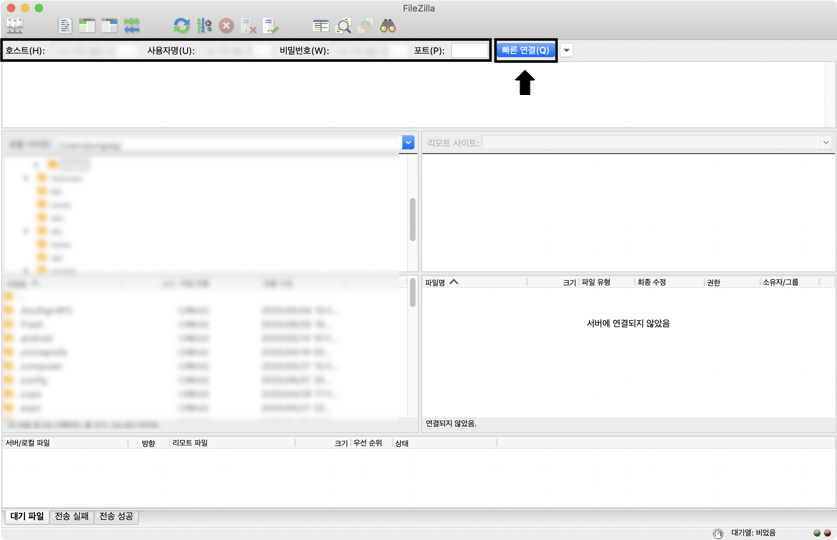Open the Site Manager icon
The width and height of the screenshot is (837, 540).
coord(15,26)
